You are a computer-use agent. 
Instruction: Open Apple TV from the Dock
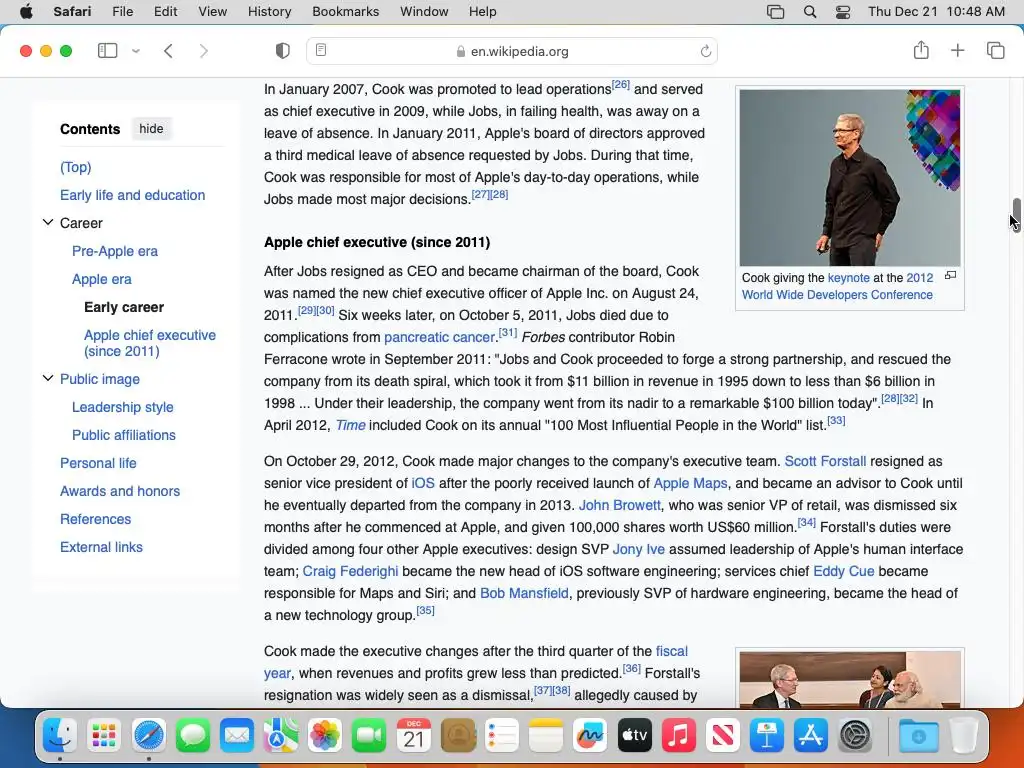635,736
